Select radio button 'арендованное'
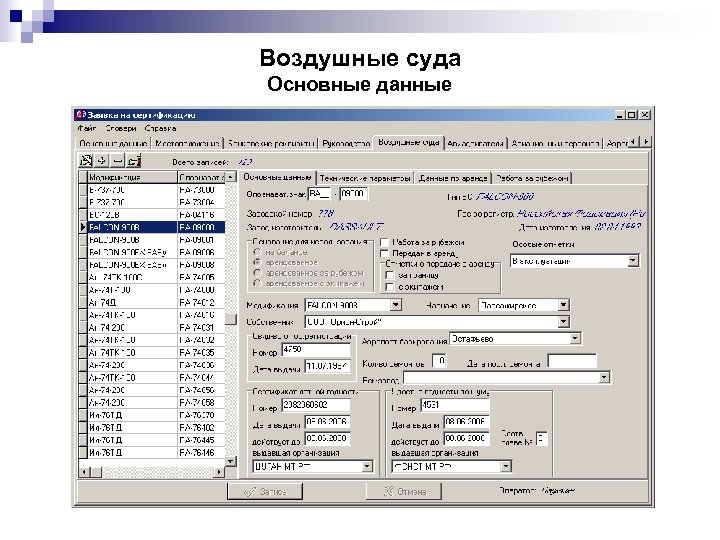The image size is (720, 540). tap(258, 263)
